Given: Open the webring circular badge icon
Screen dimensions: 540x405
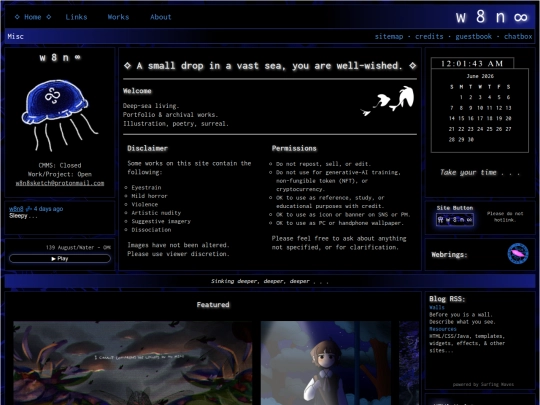Looking at the screenshot, I should coord(518,253).
